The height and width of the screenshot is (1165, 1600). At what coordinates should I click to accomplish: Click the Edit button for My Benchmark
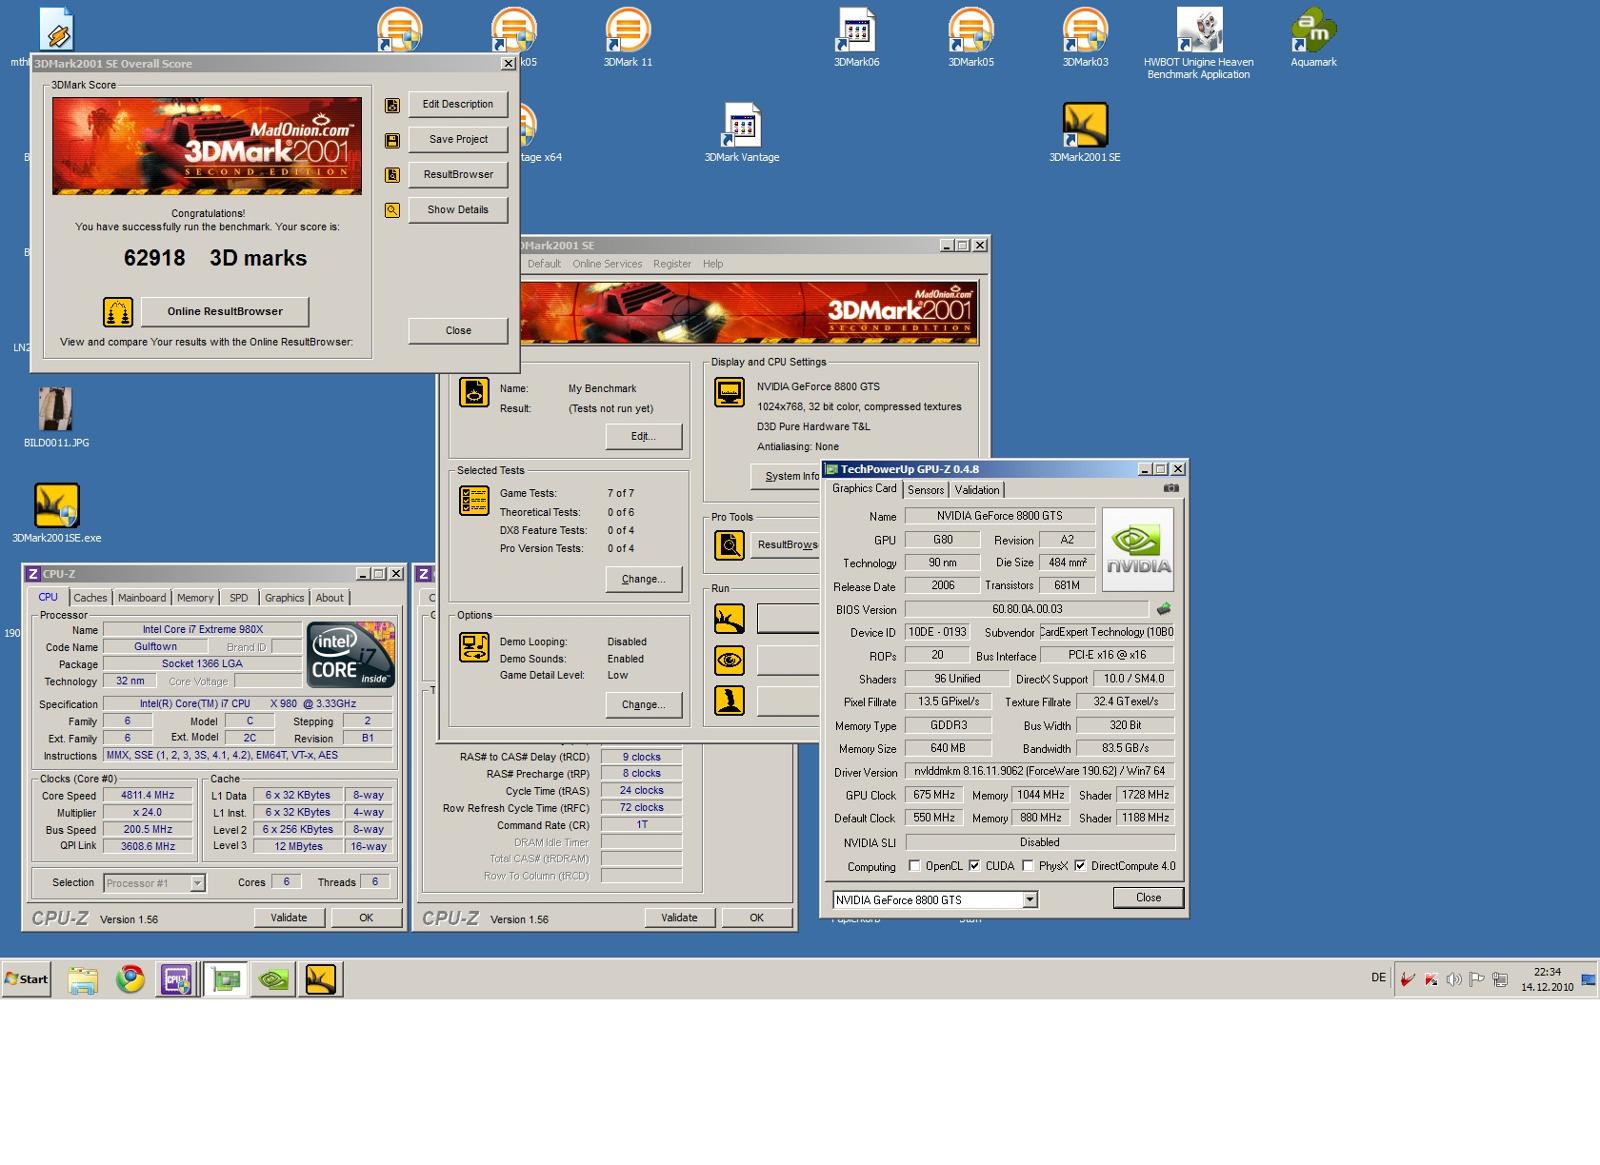pos(644,437)
